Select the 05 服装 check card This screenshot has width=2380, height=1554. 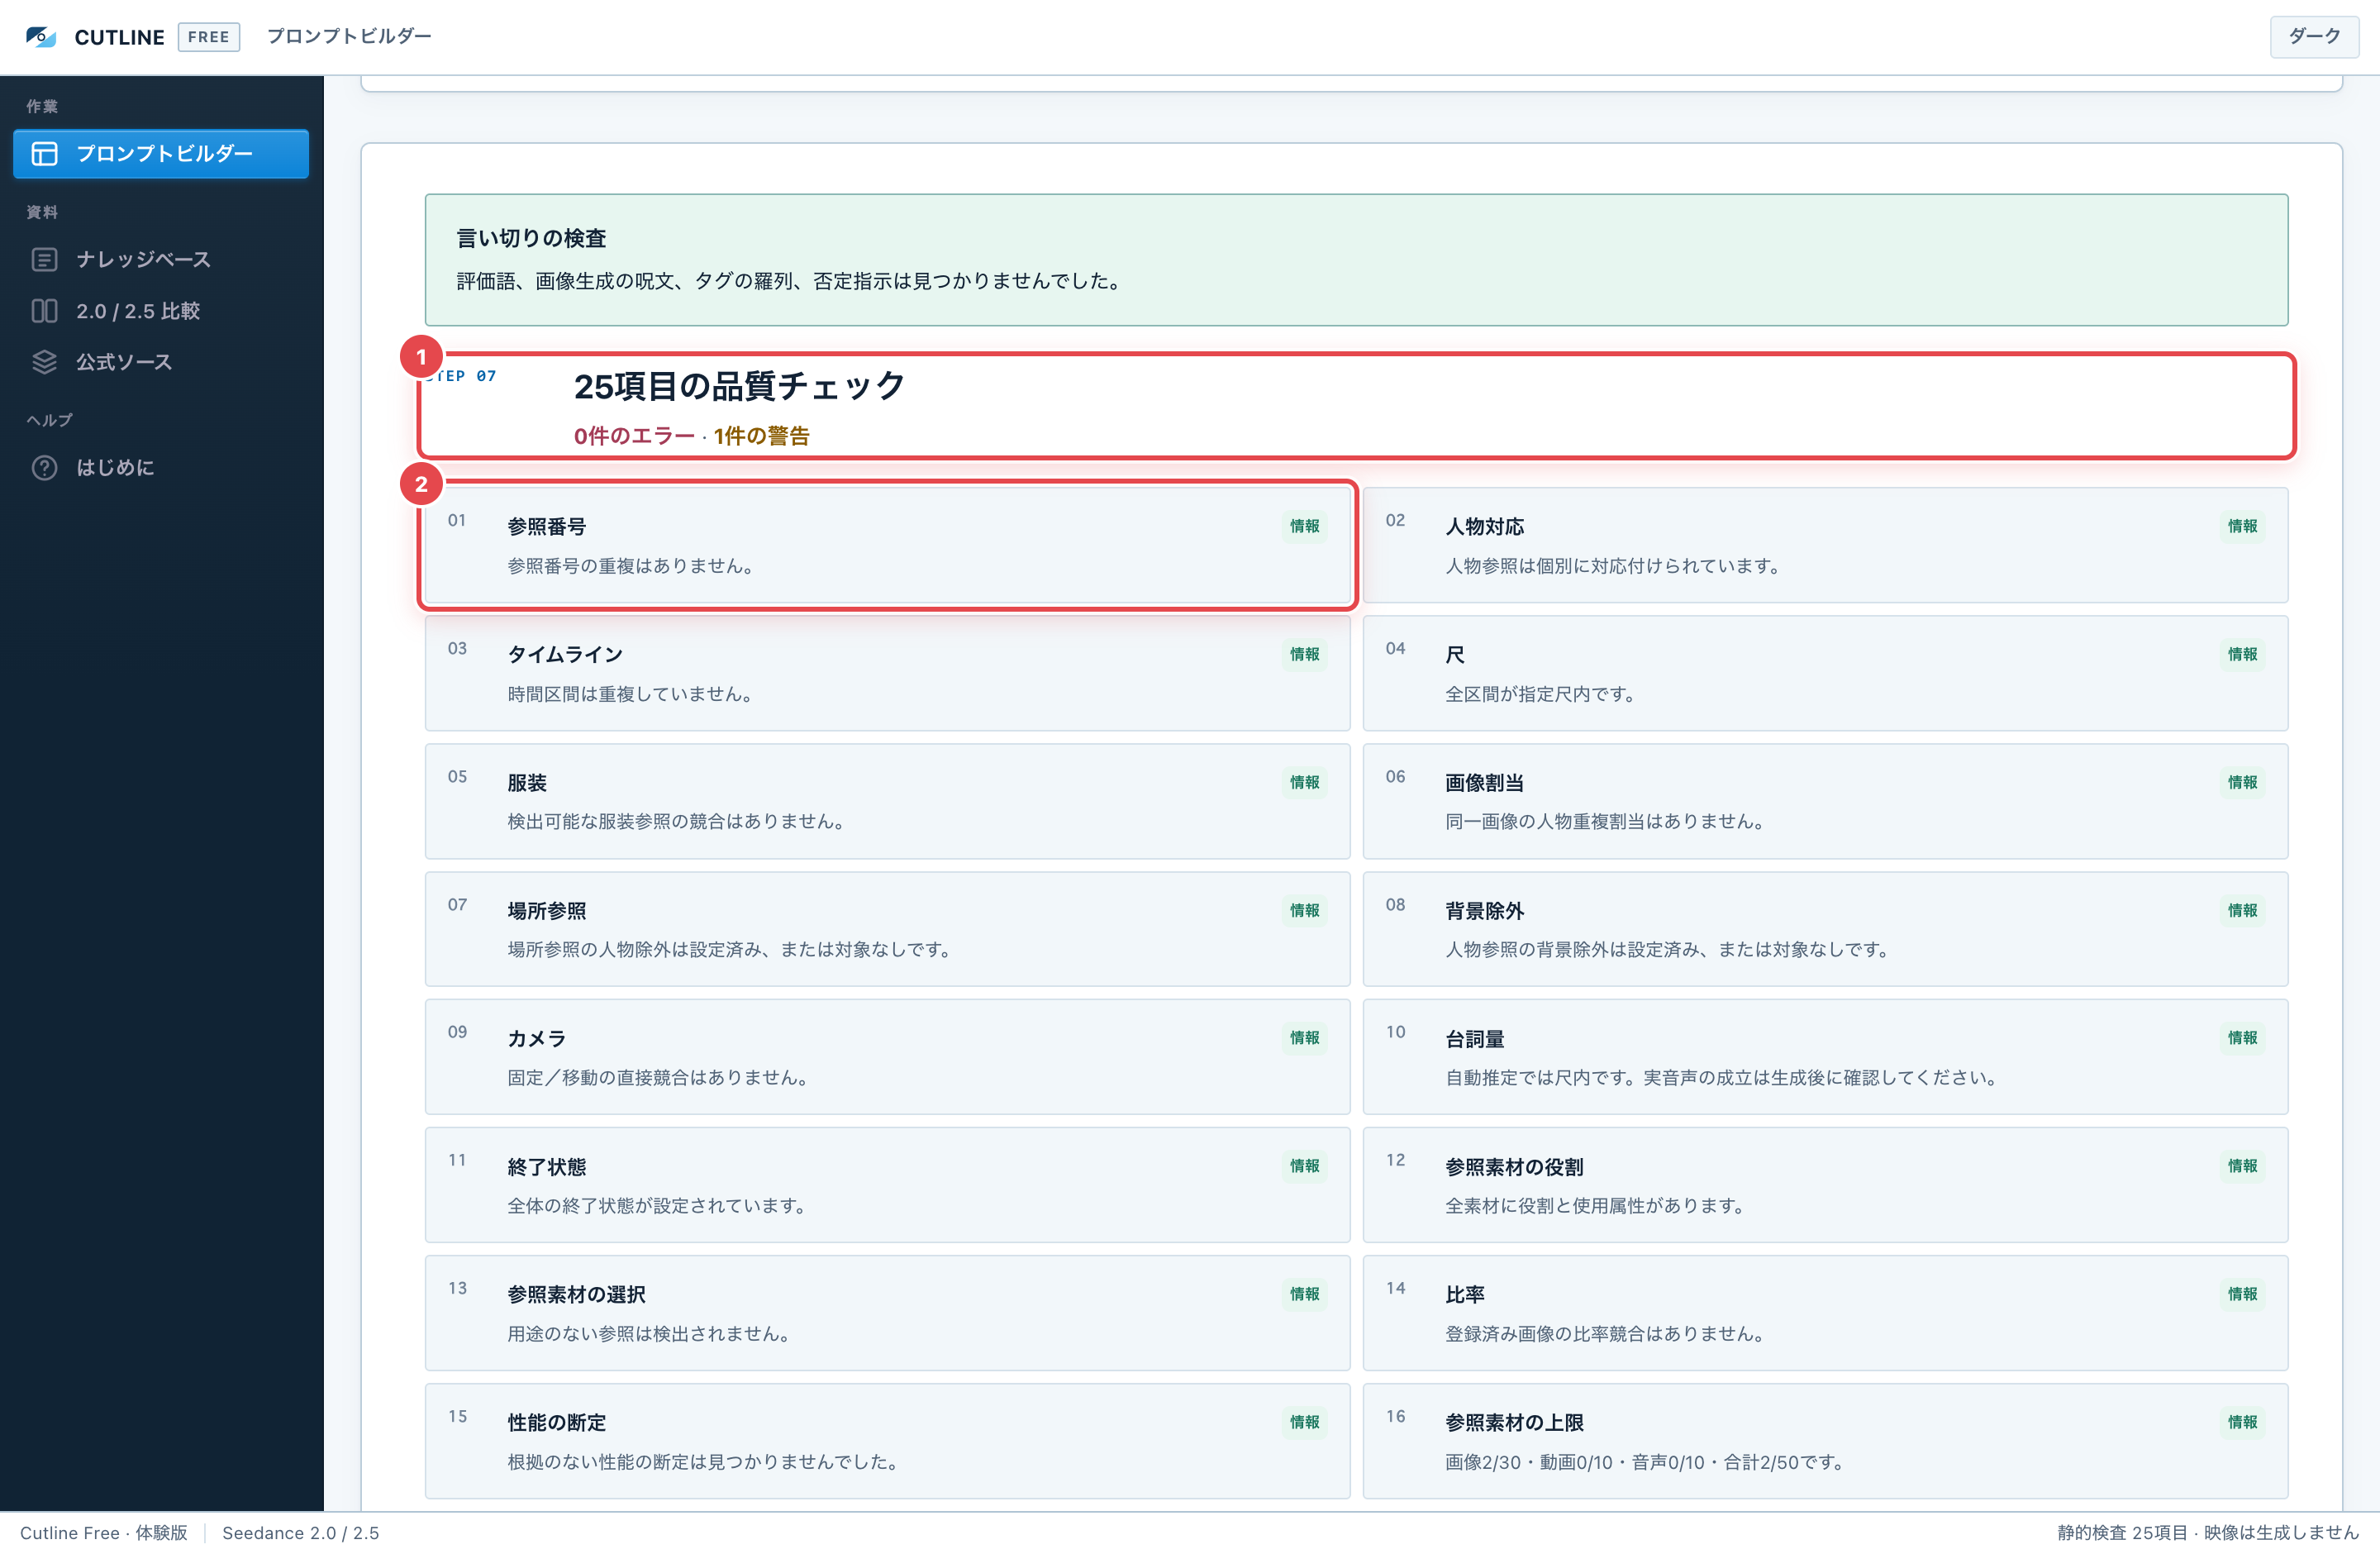pyautogui.click(x=887, y=801)
